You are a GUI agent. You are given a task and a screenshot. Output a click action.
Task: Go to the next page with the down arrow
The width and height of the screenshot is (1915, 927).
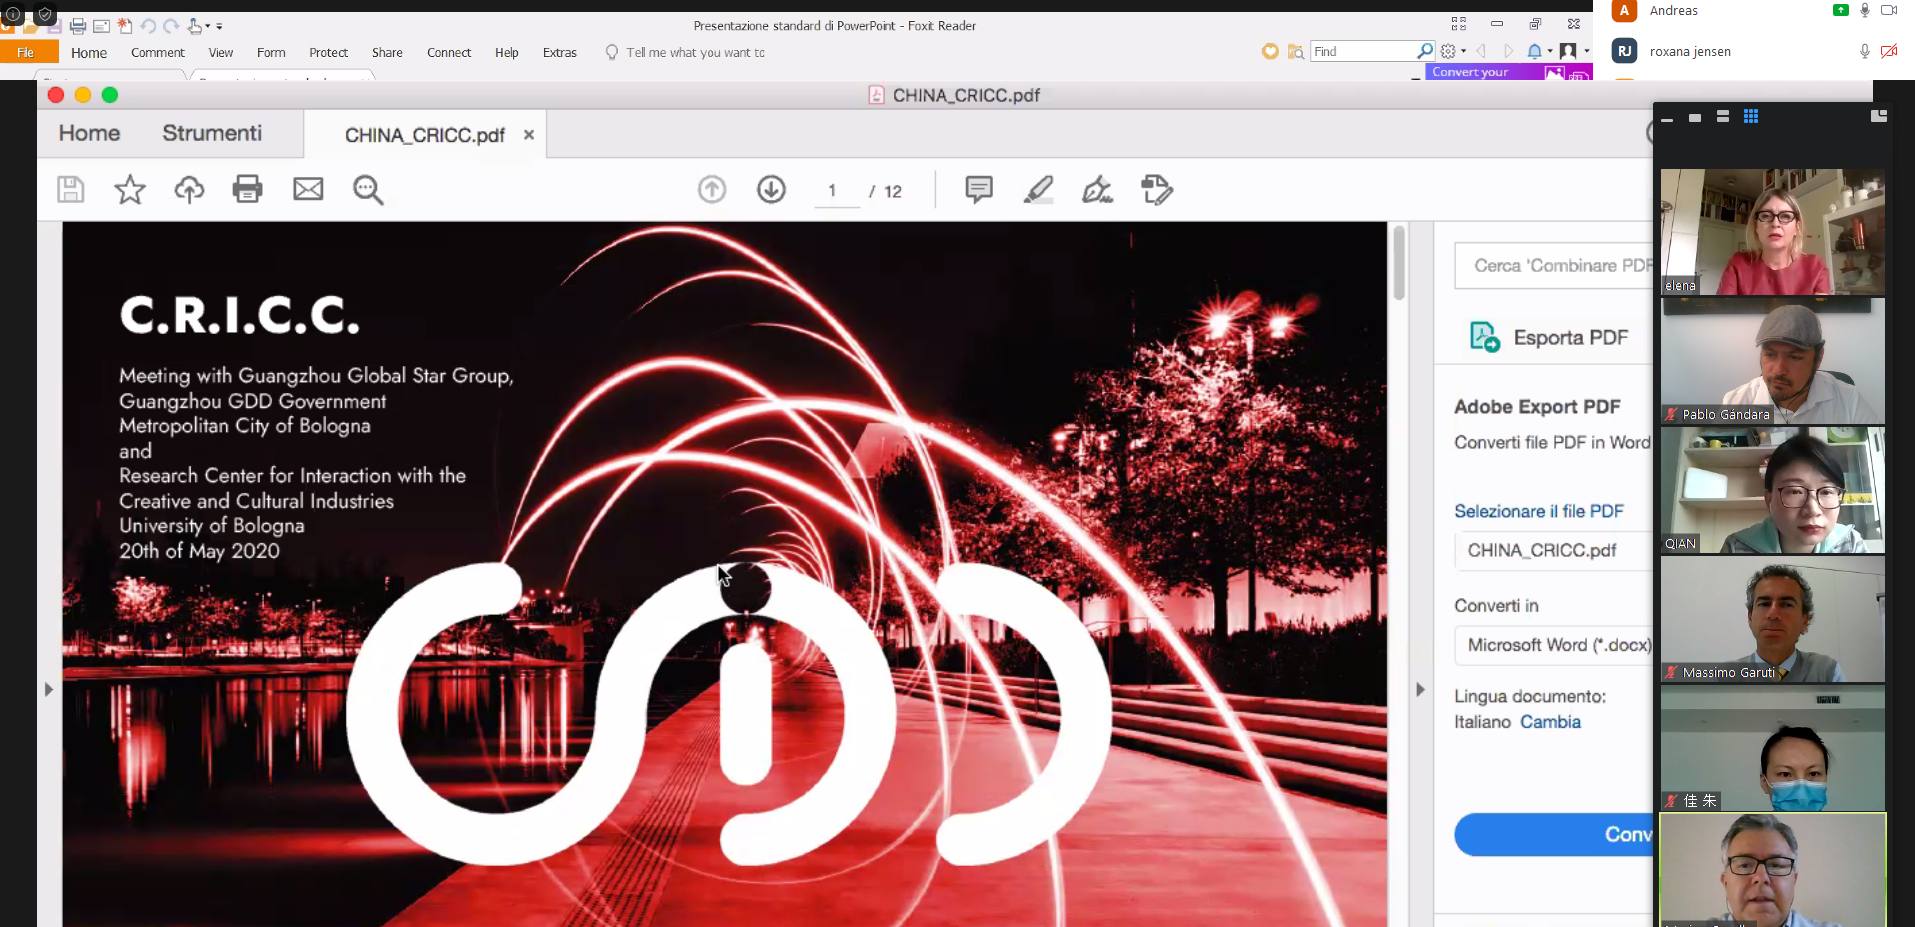tap(771, 189)
